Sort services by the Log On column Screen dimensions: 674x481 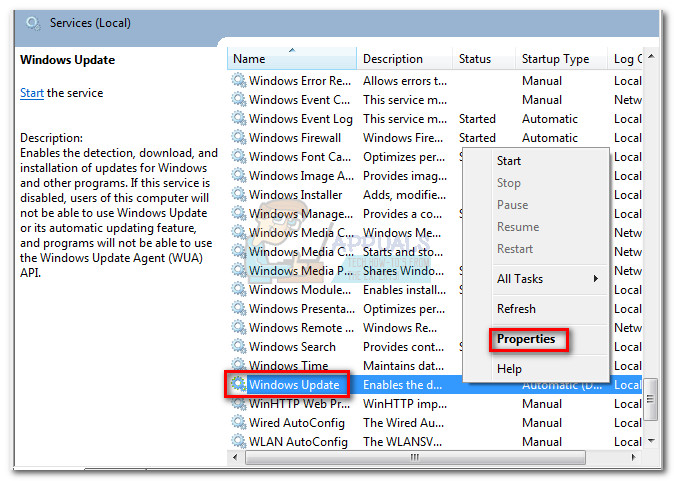[x=625, y=58]
